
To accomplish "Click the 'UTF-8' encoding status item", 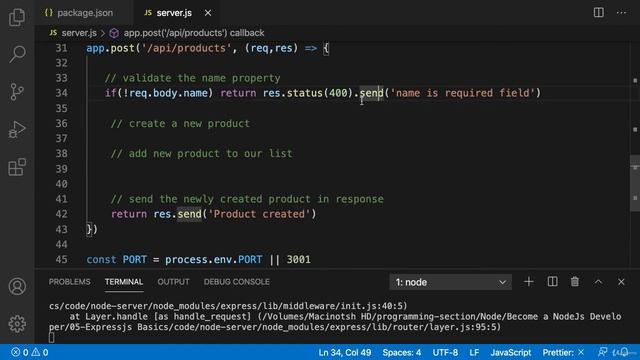I will click(x=445, y=352).
